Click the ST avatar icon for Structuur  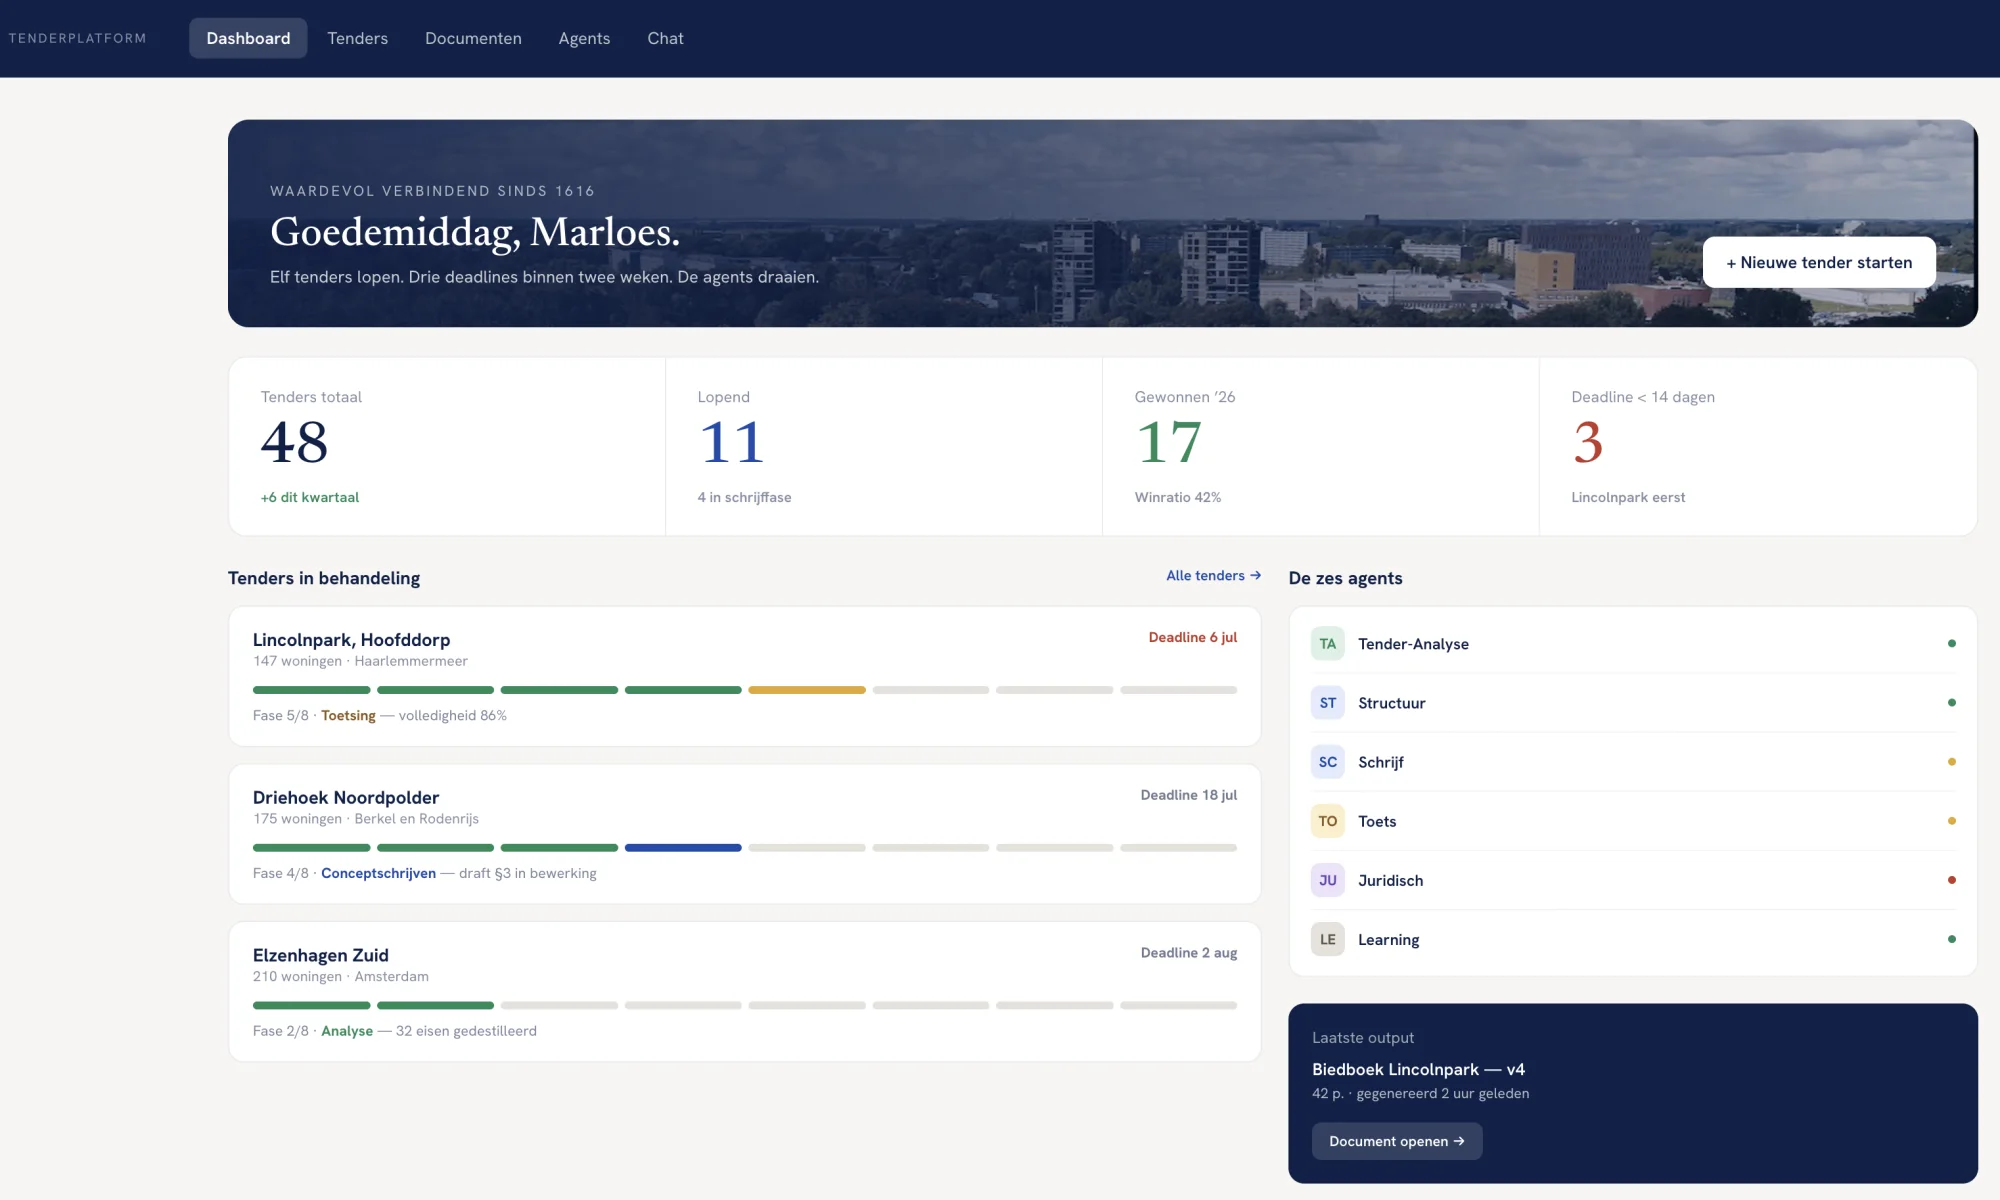[1327, 703]
